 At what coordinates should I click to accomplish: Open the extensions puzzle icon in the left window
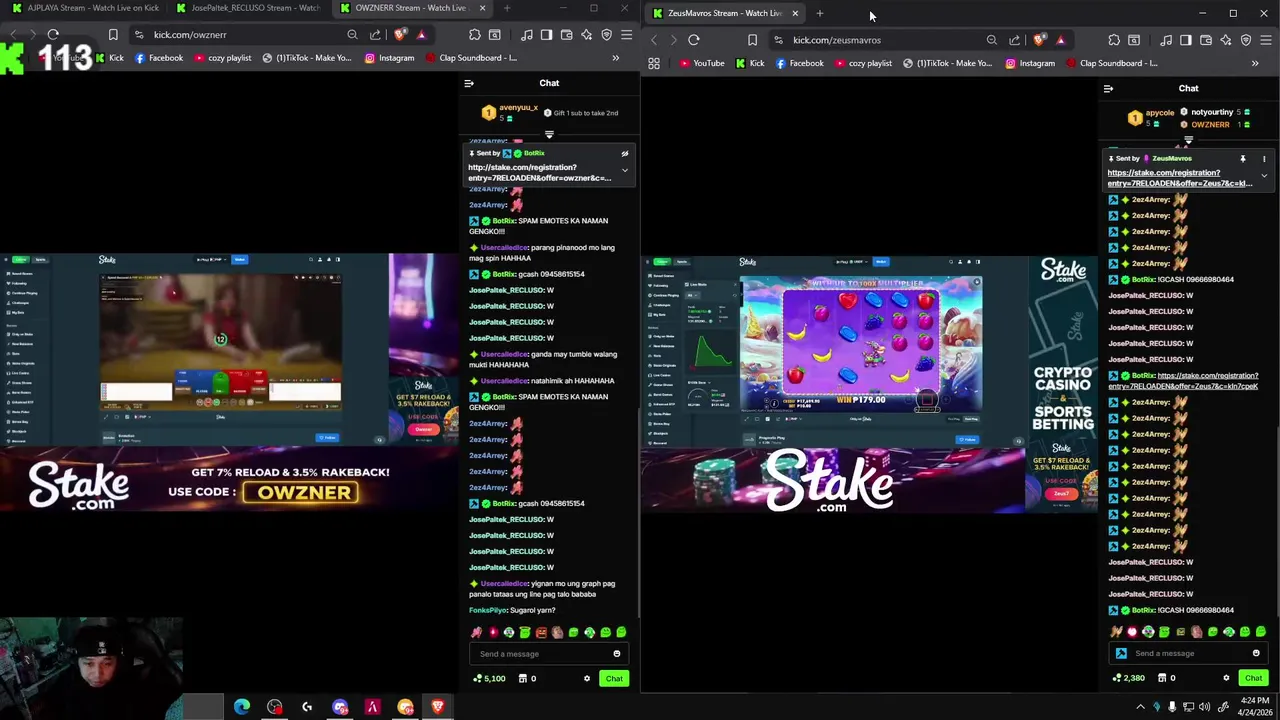click(475, 34)
